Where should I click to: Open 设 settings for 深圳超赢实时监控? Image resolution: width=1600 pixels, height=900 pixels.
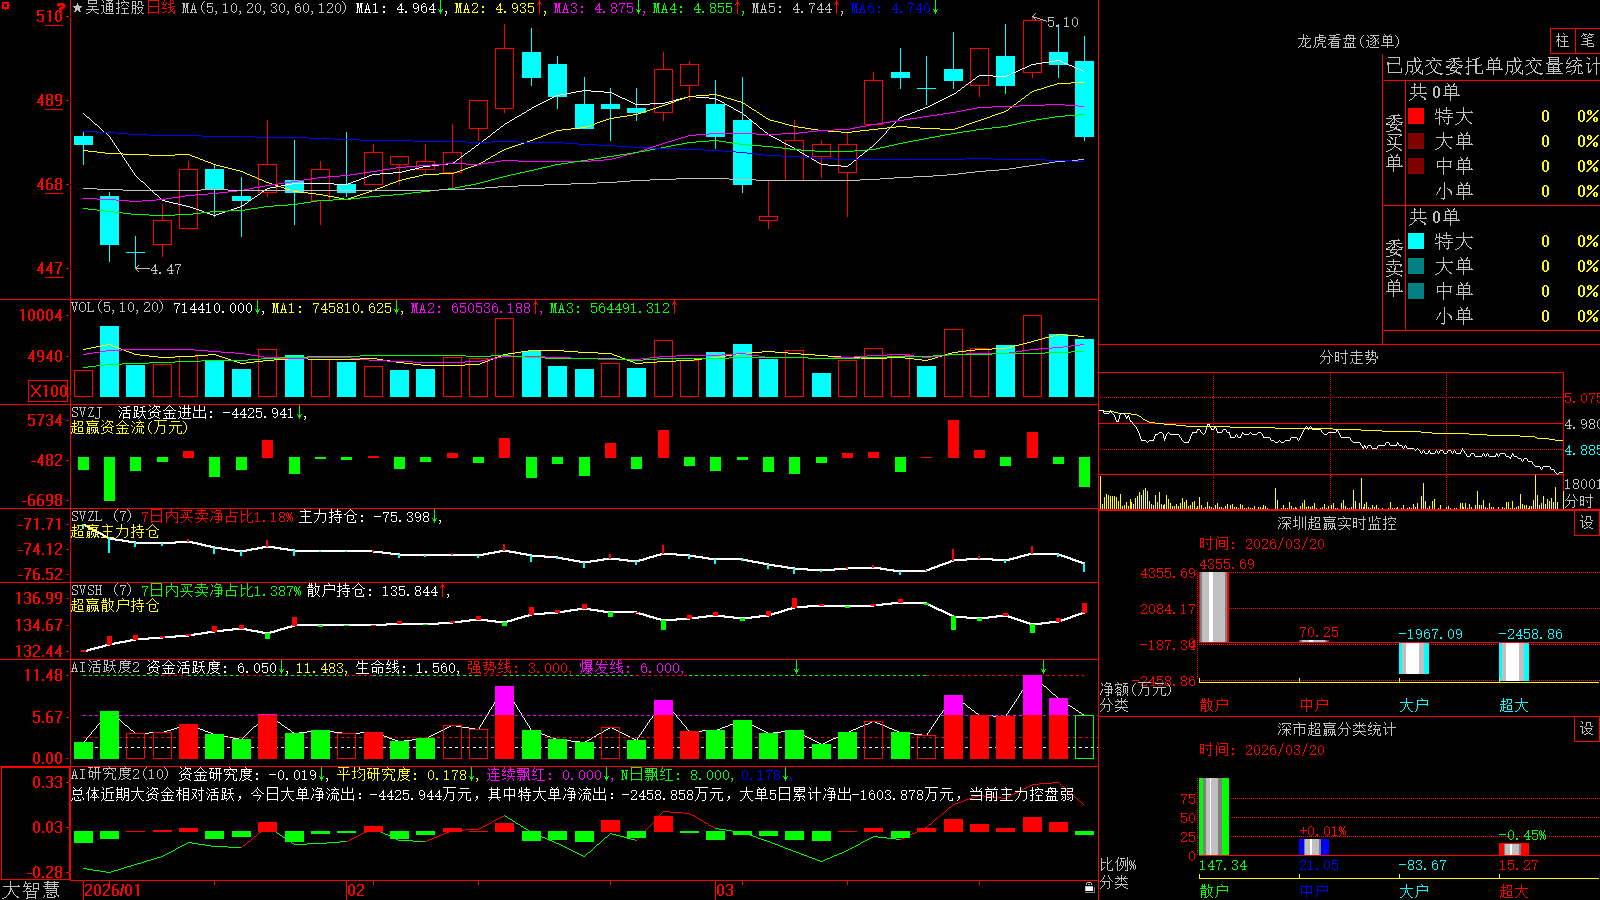point(1587,523)
